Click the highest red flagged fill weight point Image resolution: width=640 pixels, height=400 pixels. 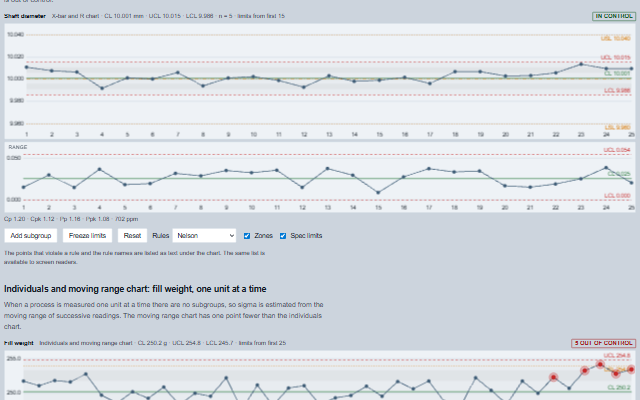[600, 364]
